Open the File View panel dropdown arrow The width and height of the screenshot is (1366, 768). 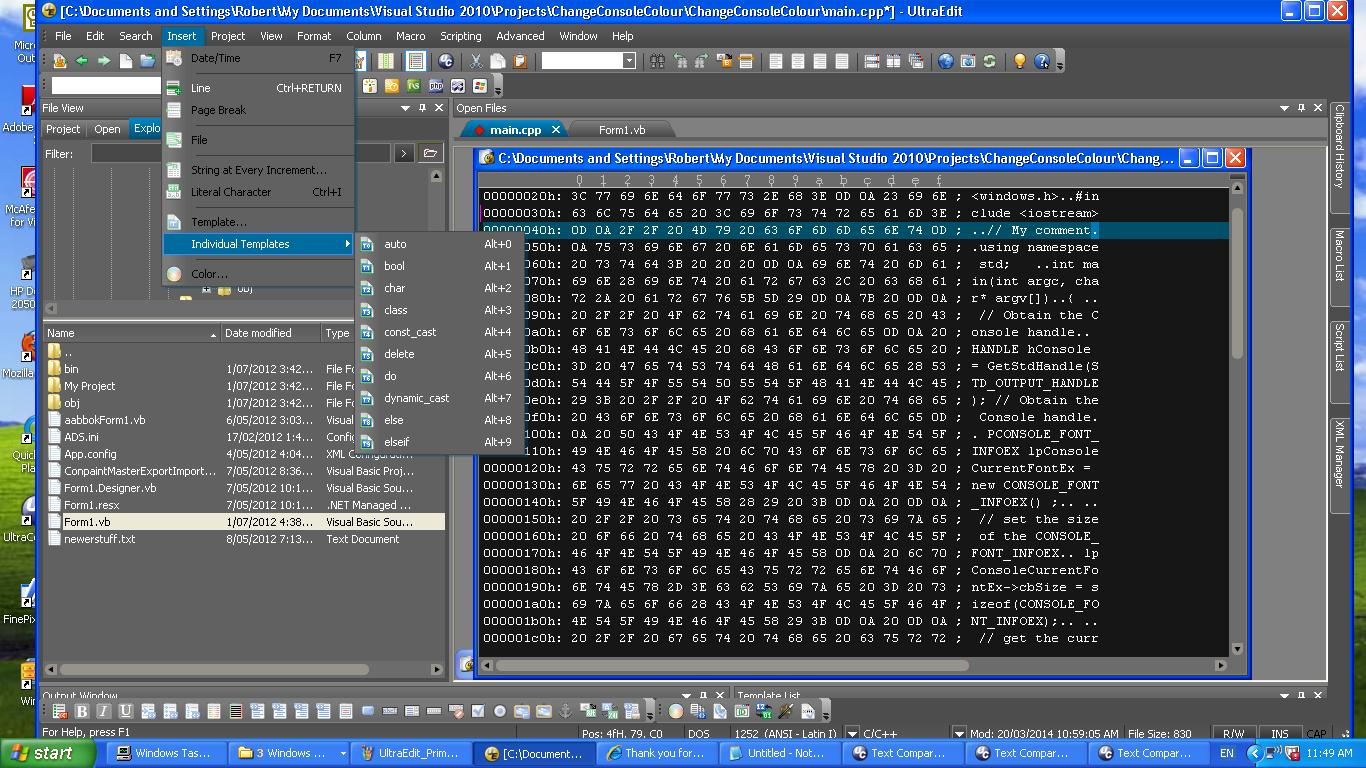pyautogui.click(x=405, y=108)
